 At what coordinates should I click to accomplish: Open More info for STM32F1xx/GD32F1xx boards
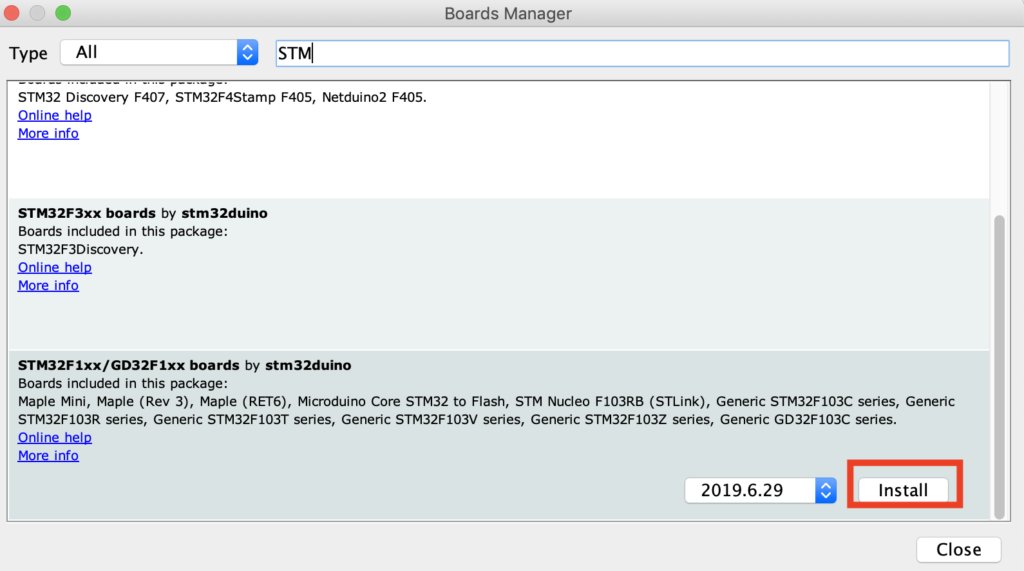coord(48,455)
